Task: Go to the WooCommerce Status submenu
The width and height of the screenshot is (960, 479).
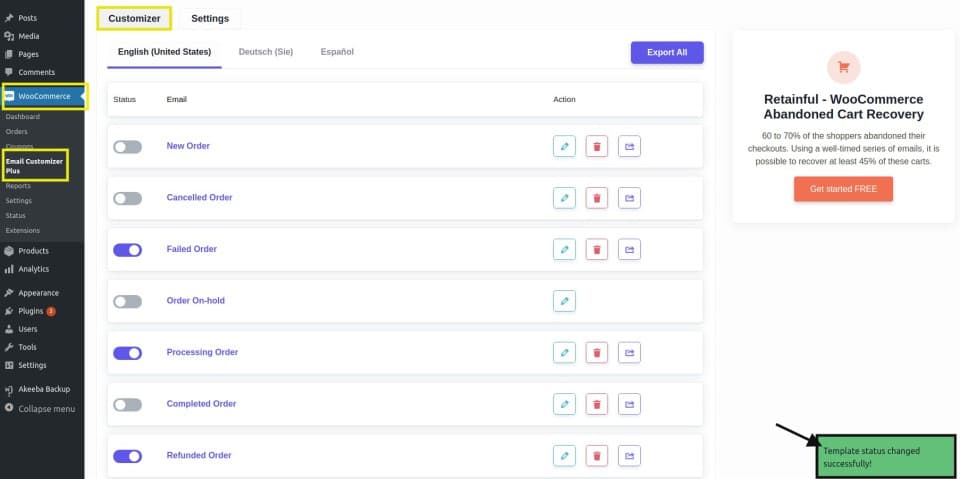Action: tap(15, 216)
